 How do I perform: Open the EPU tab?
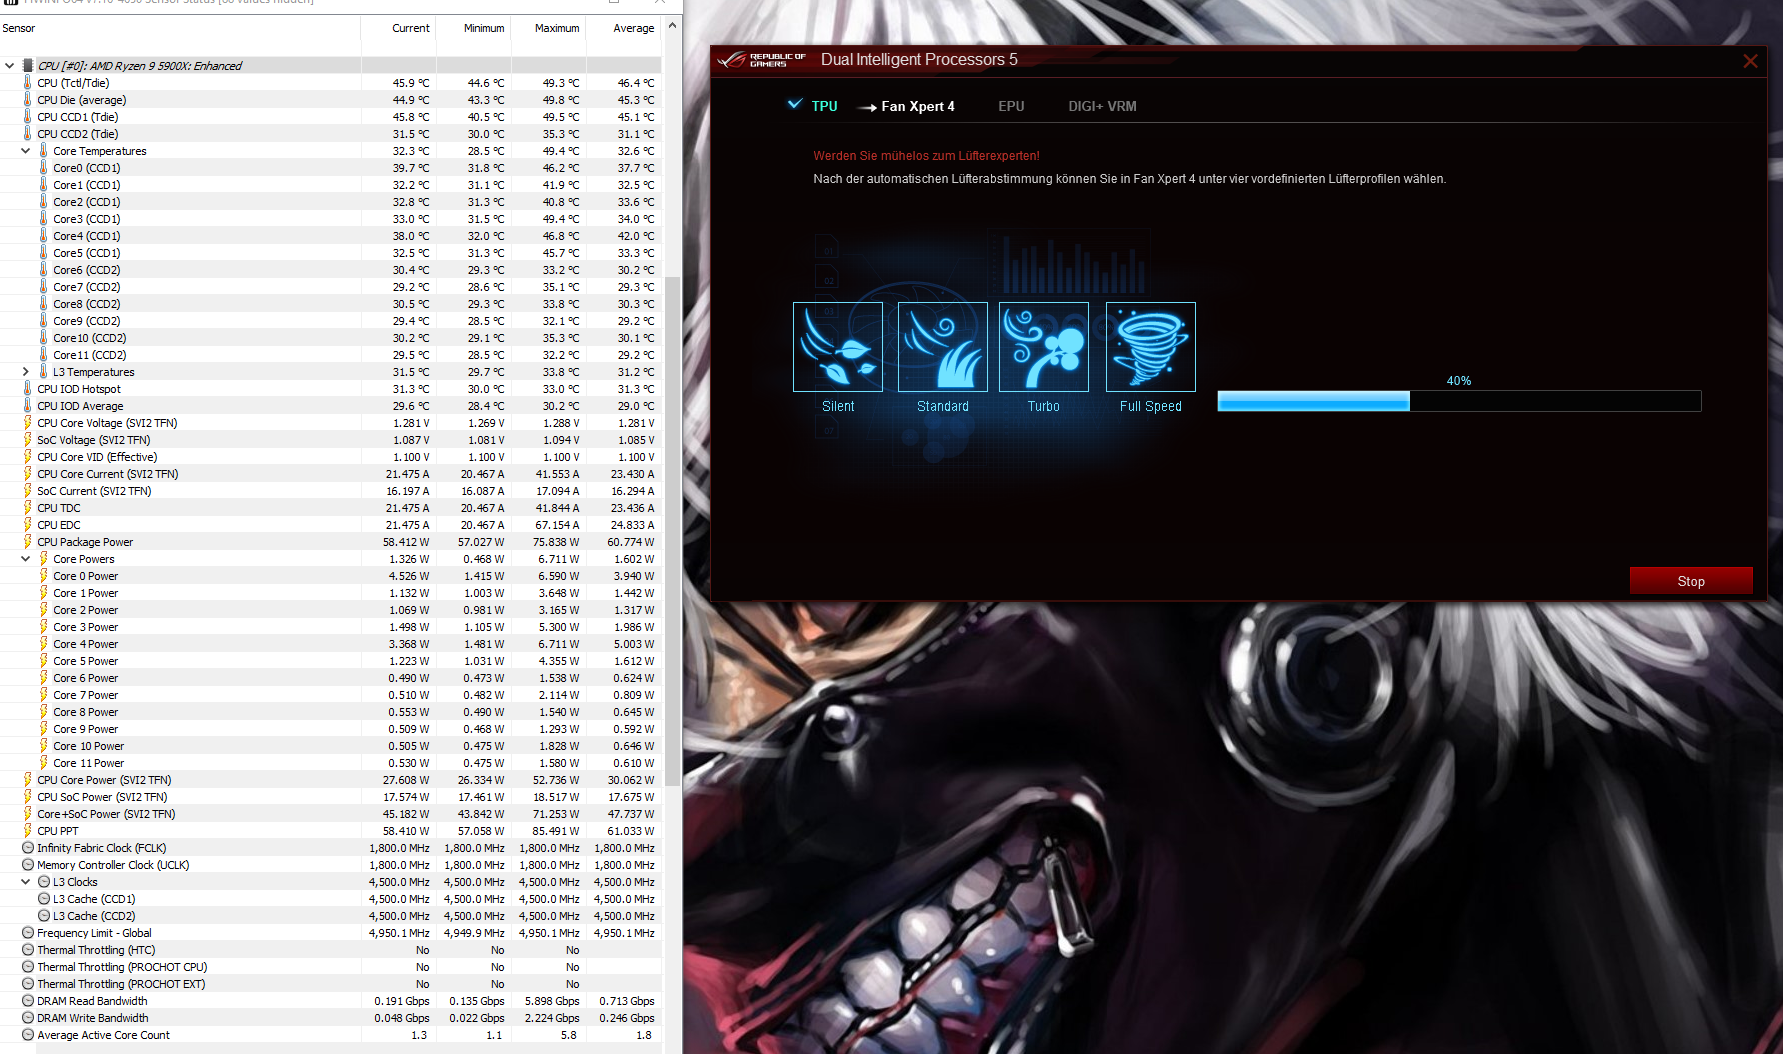[x=1011, y=106]
